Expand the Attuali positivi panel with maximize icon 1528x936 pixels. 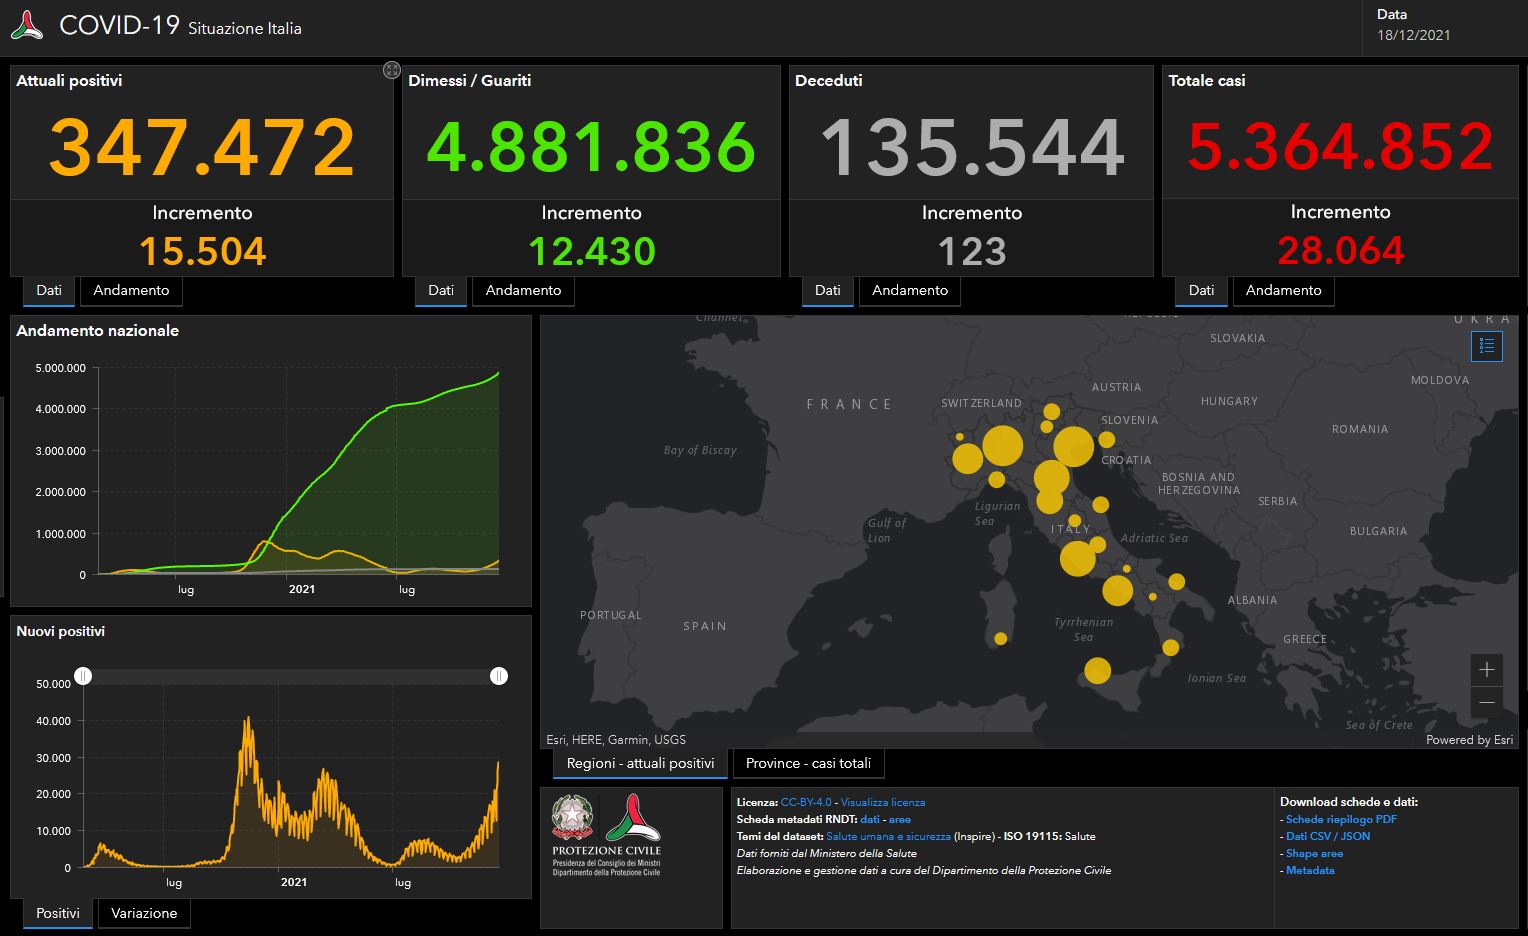point(392,70)
